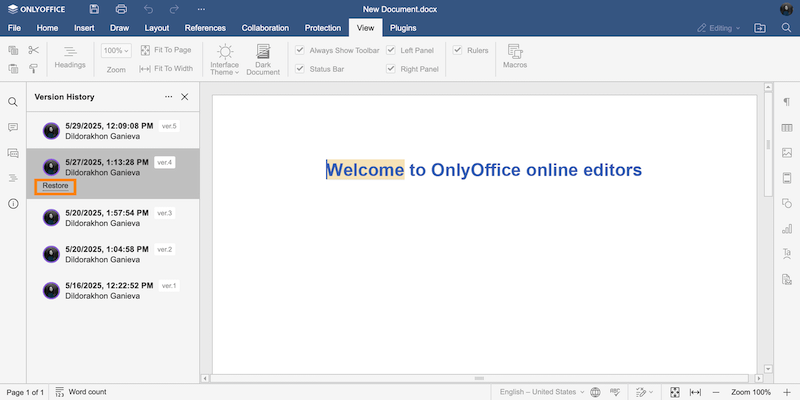
Task: Open Chat panel in left sidebar
Action: coord(13,153)
